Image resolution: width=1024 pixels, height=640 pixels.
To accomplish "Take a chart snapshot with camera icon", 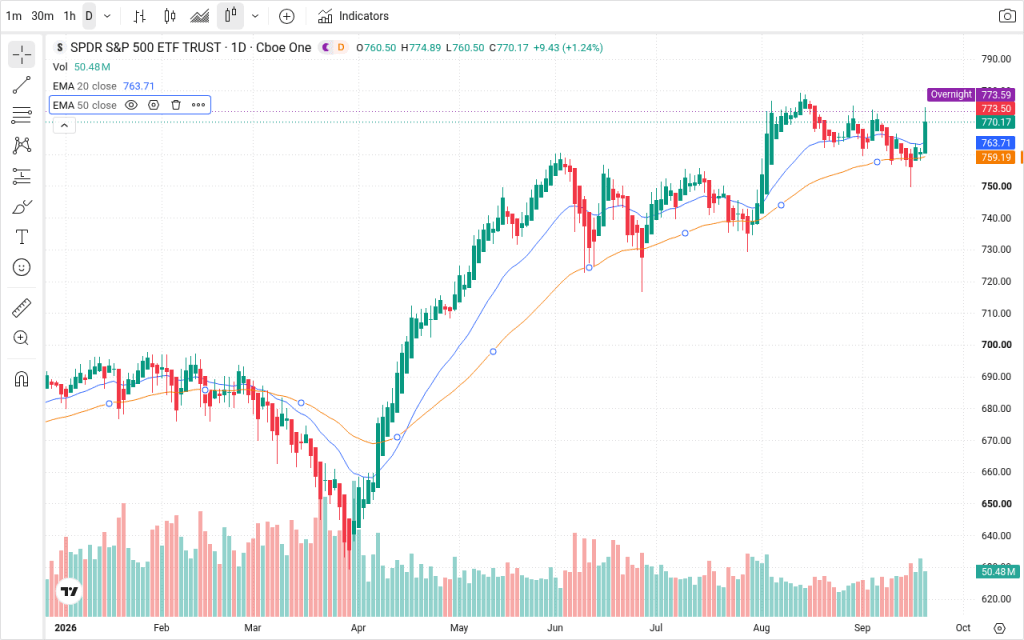I will (1007, 16).
